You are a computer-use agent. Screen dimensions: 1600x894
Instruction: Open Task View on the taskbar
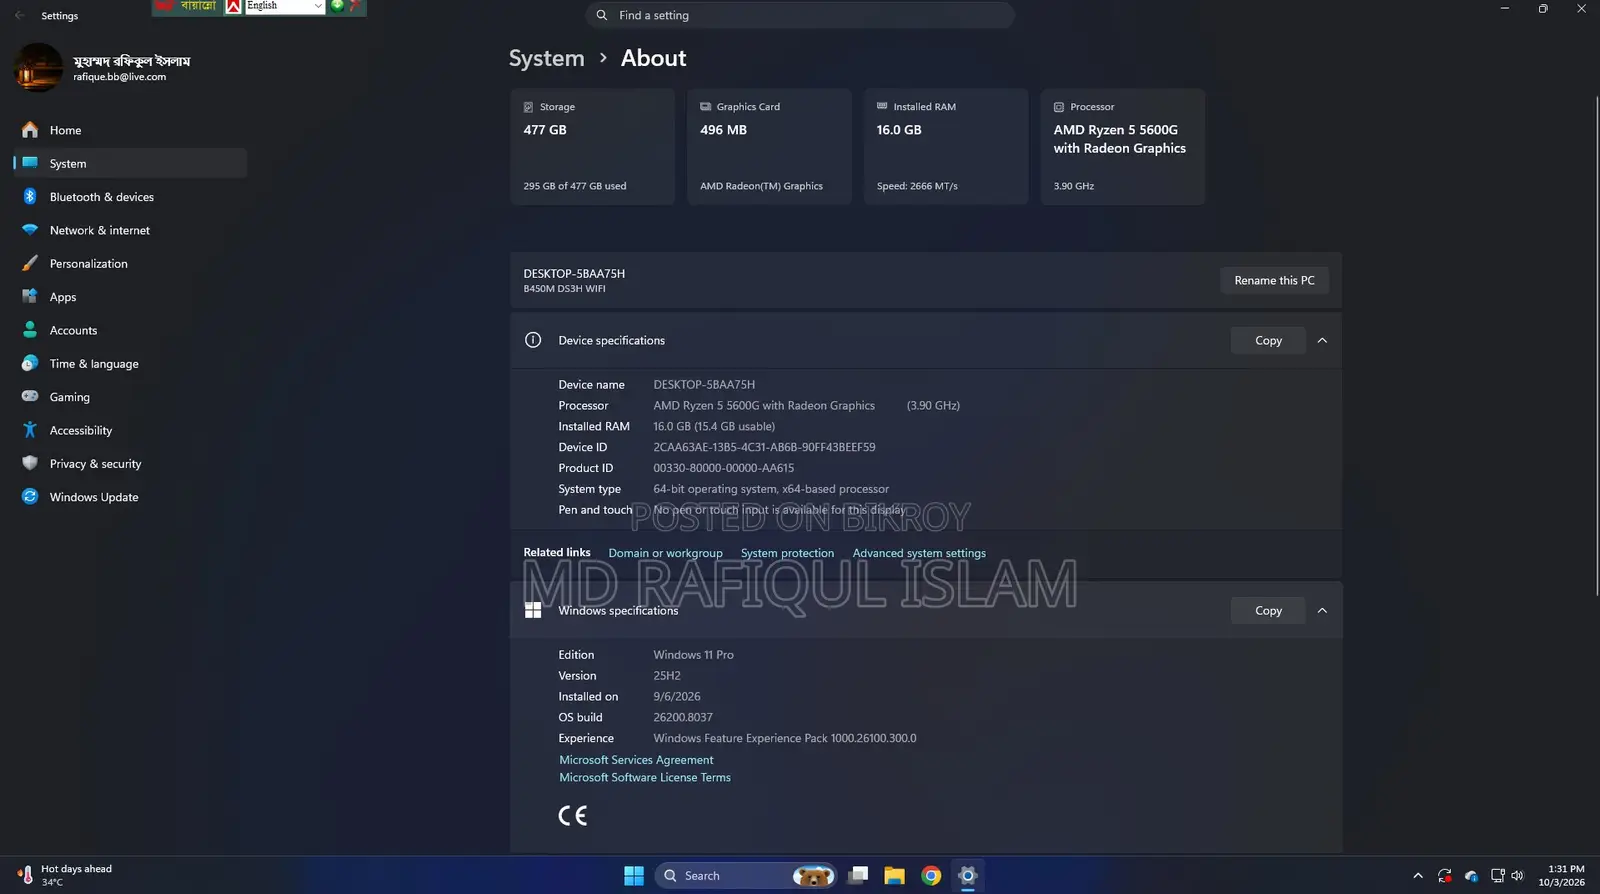858,876
